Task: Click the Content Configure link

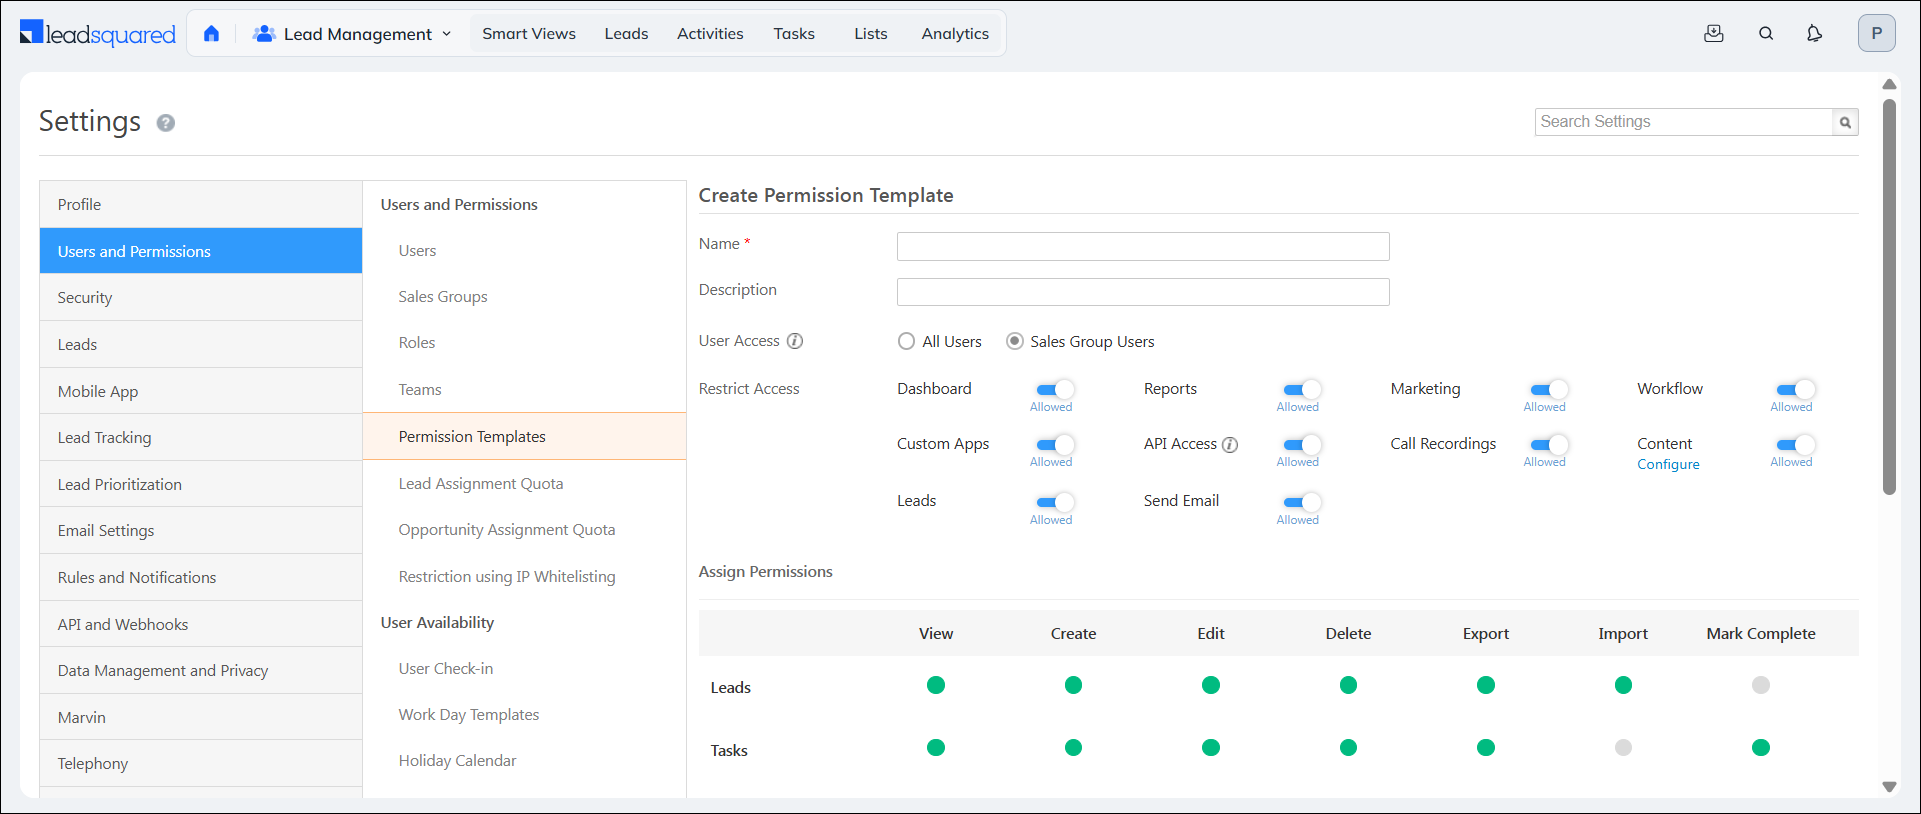Action: pos(1668,465)
